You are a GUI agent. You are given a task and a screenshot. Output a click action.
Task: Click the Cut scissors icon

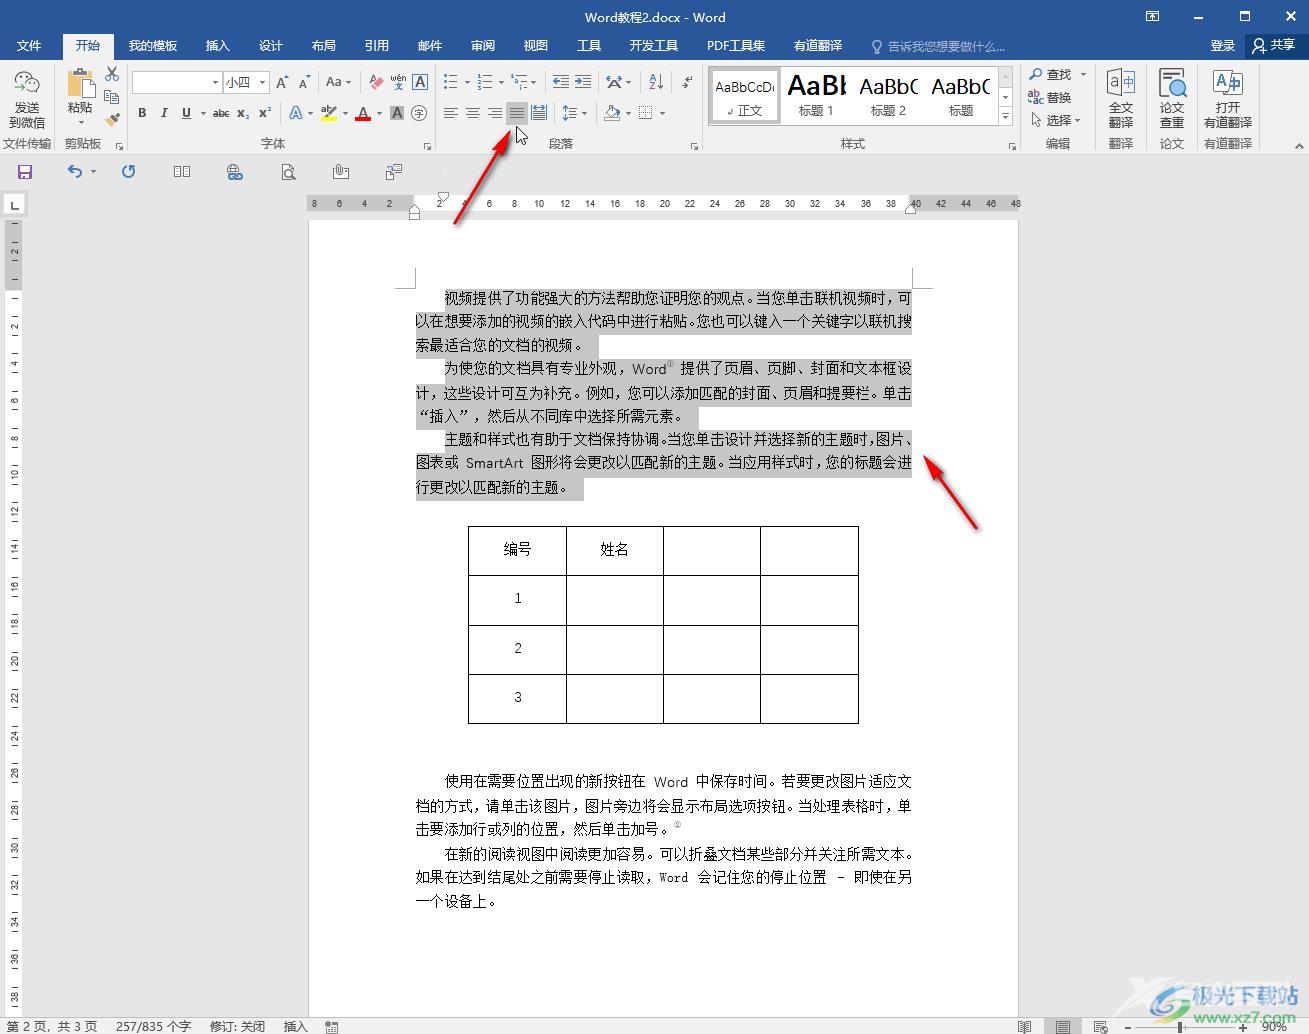tap(112, 74)
